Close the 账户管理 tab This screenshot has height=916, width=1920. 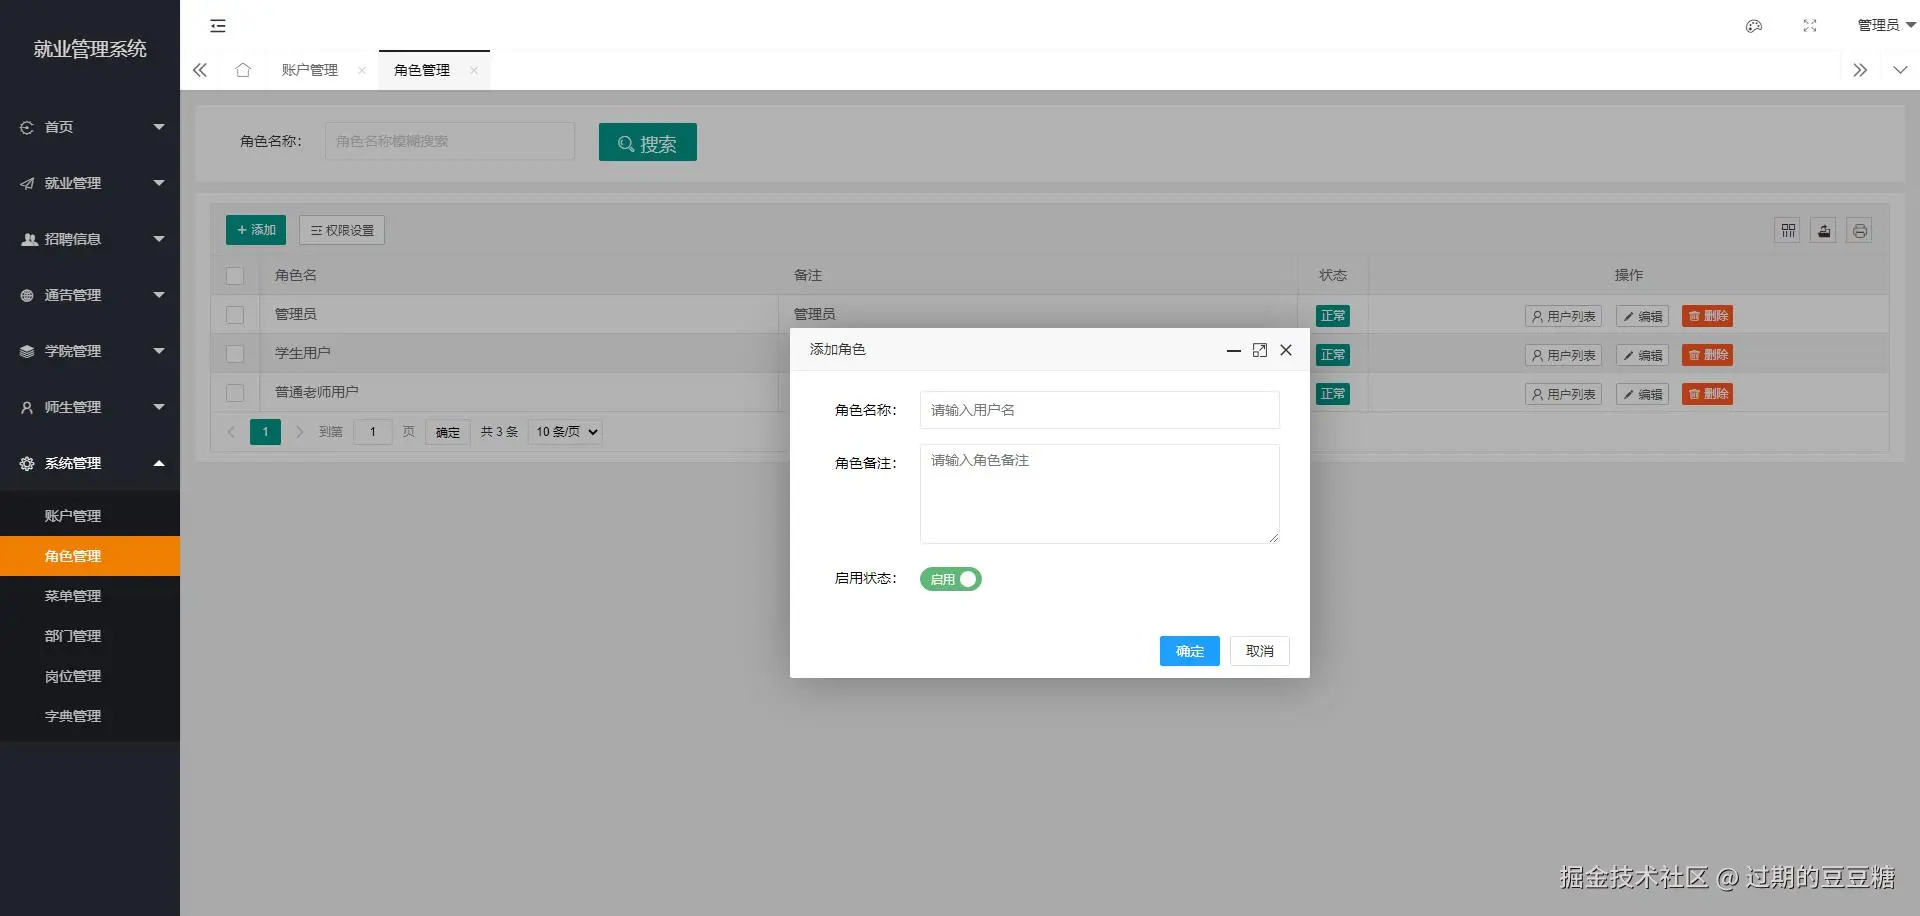click(x=362, y=70)
